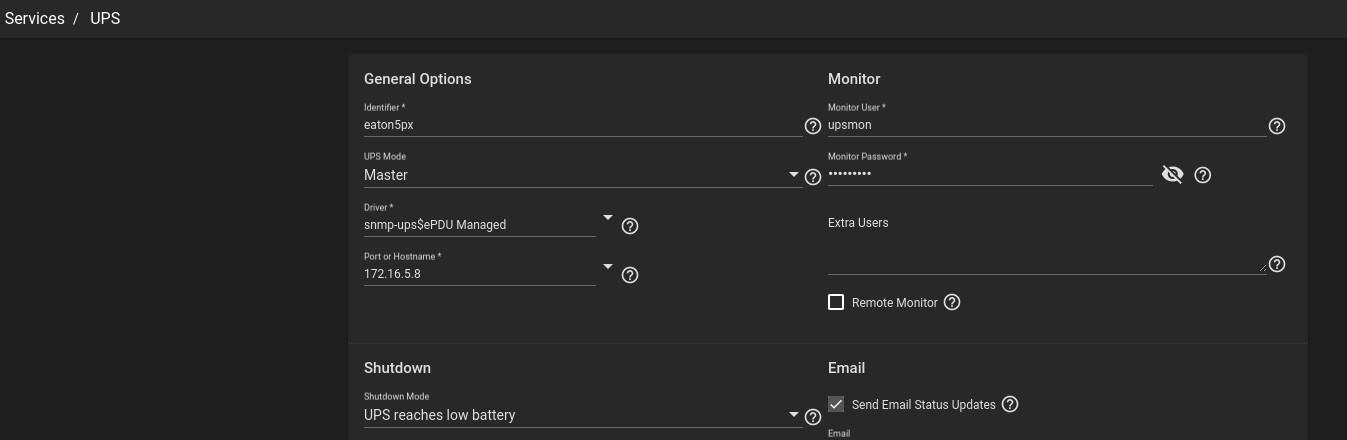Open help for the Identifier field
Viewport: 1347px width, 440px height.
click(813, 126)
